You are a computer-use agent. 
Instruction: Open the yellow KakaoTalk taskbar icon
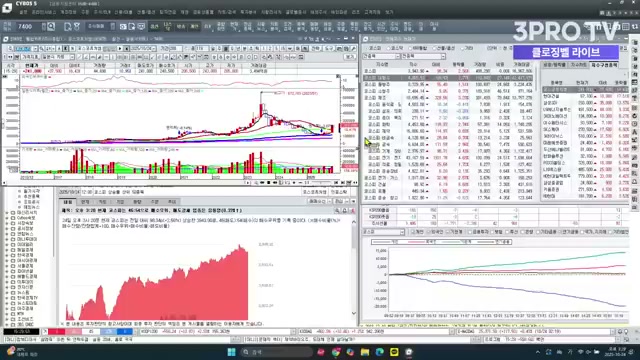pos(394,352)
